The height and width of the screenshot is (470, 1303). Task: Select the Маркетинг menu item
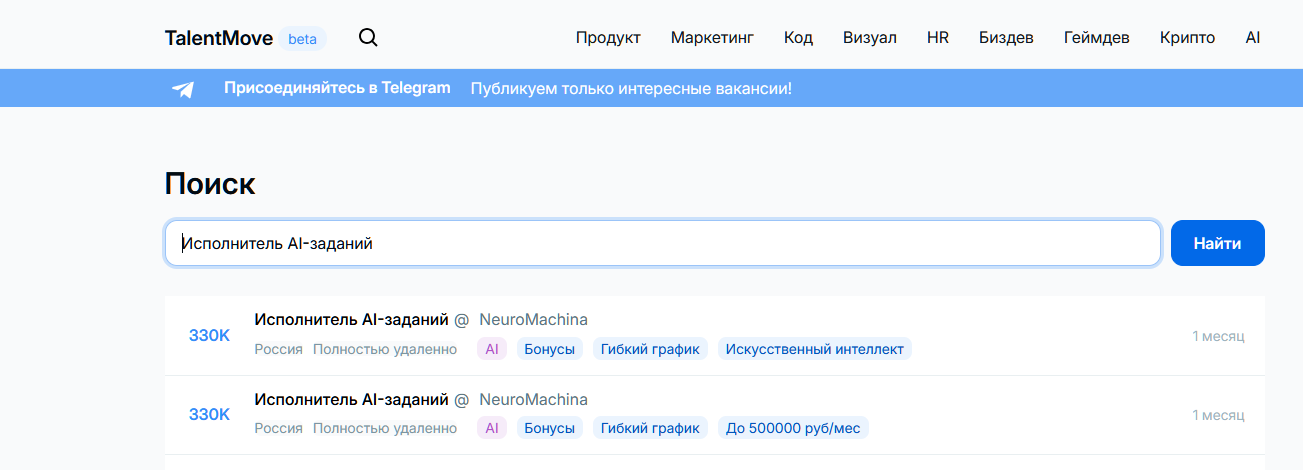(x=712, y=38)
